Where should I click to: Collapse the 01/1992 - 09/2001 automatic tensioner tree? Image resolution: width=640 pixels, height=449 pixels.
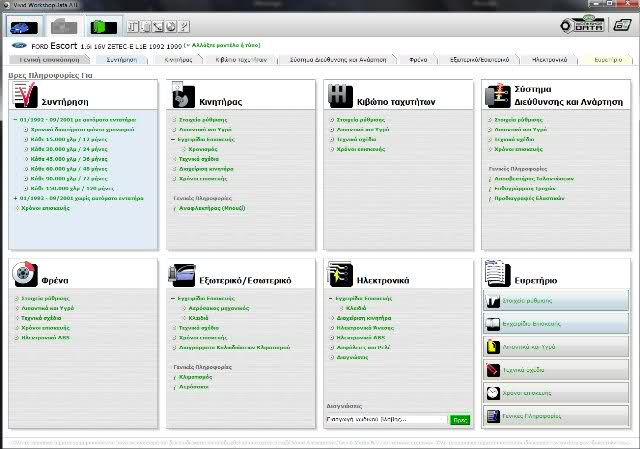tap(17, 120)
